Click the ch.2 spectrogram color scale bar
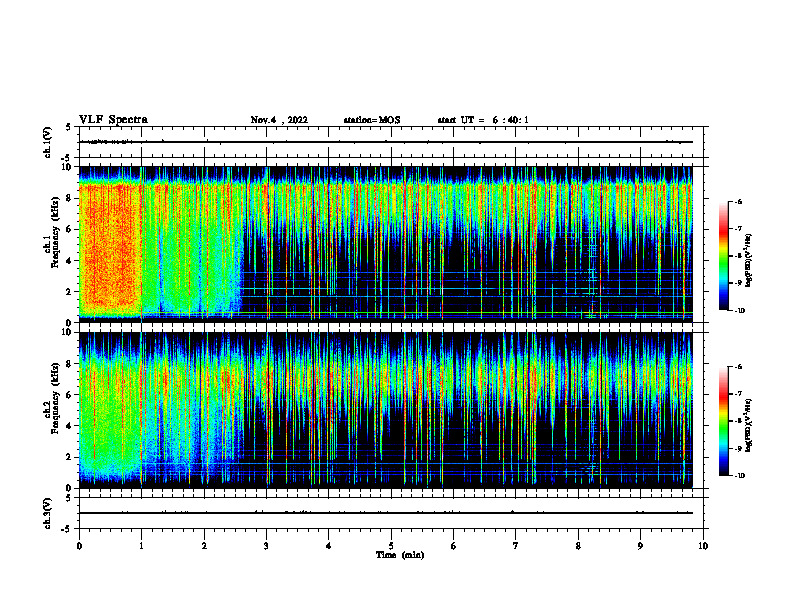The image size is (792, 612). pos(723,421)
